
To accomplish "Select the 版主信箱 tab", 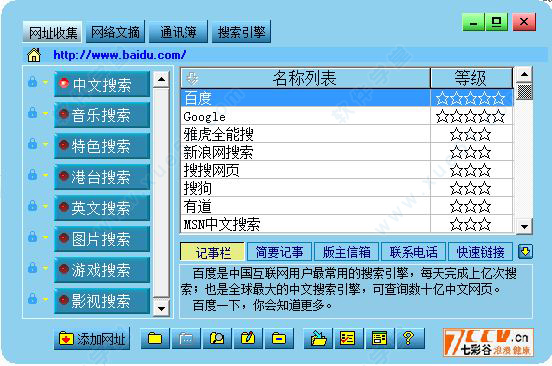I will (346, 252).
